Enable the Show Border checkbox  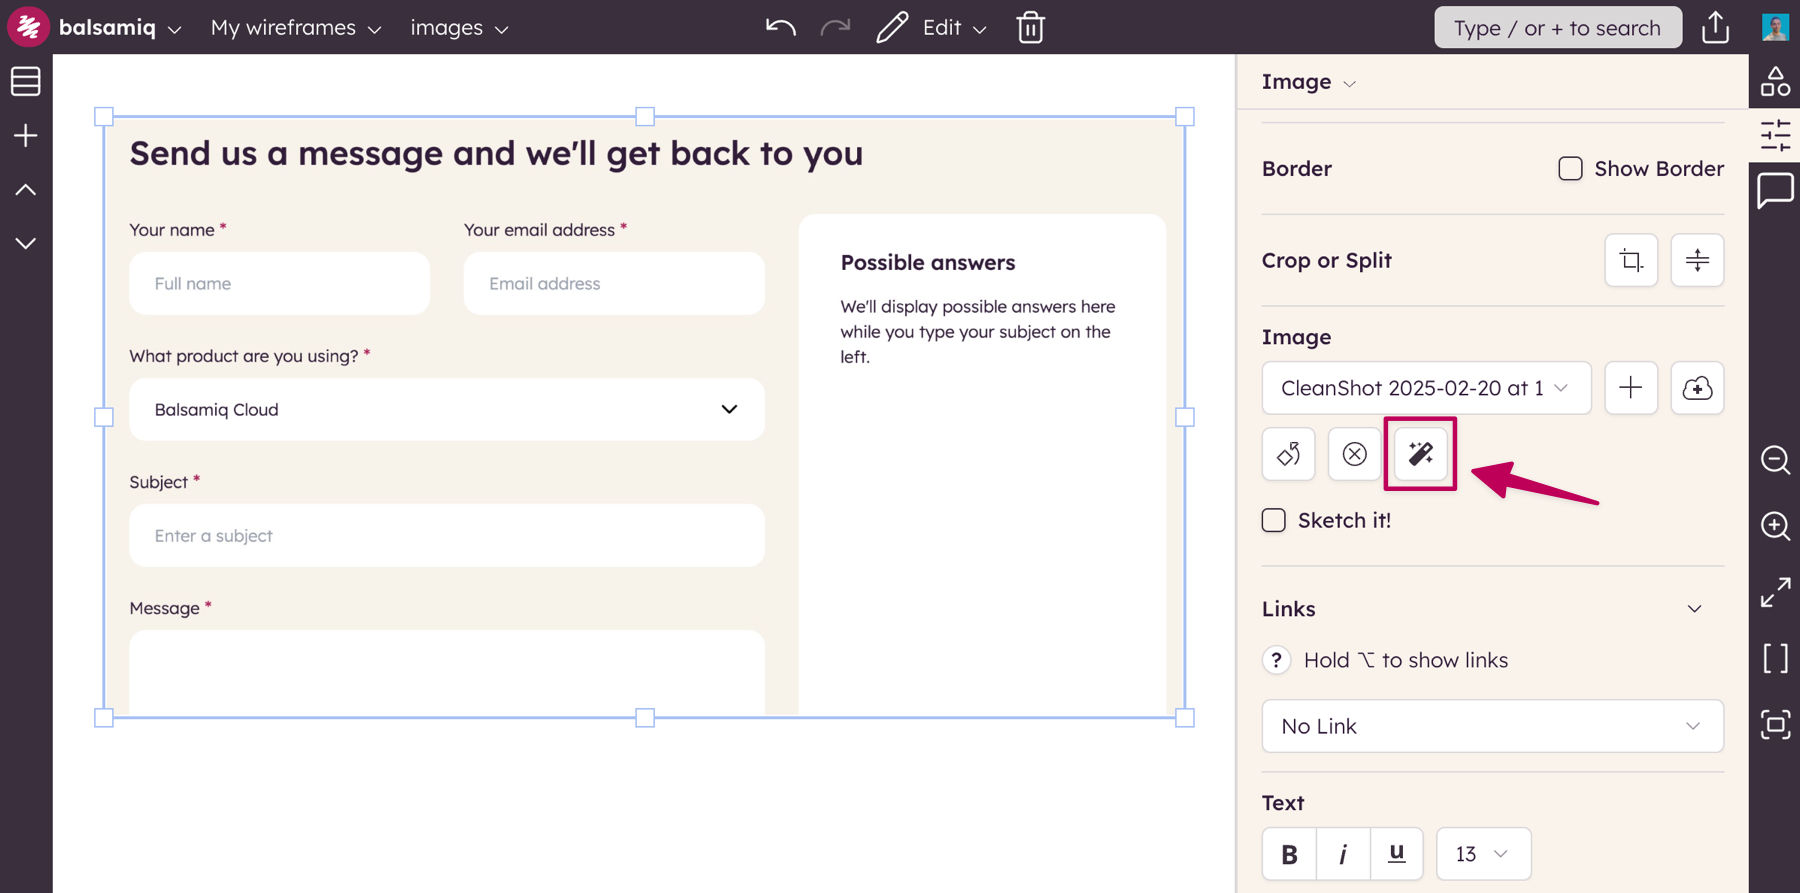tap(1570, 168)
